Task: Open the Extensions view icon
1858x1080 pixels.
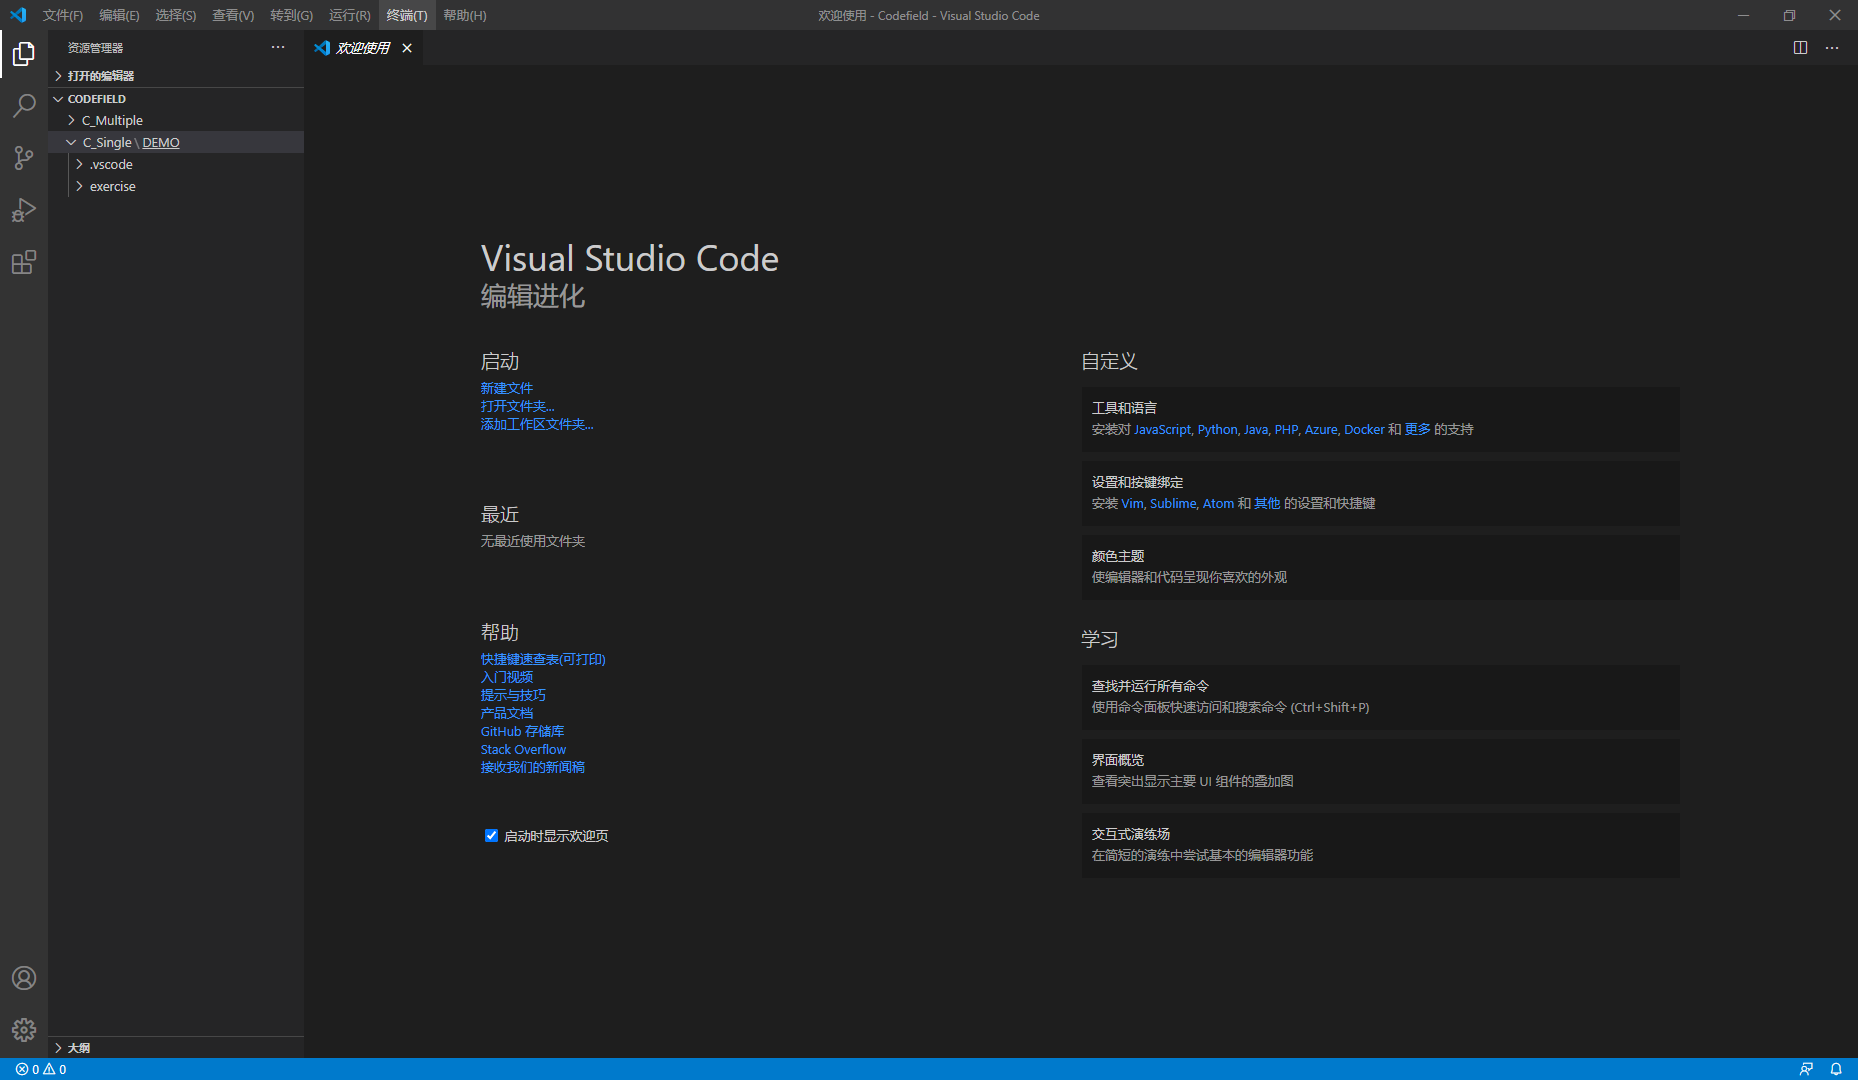Action: (x=24, y=262)
